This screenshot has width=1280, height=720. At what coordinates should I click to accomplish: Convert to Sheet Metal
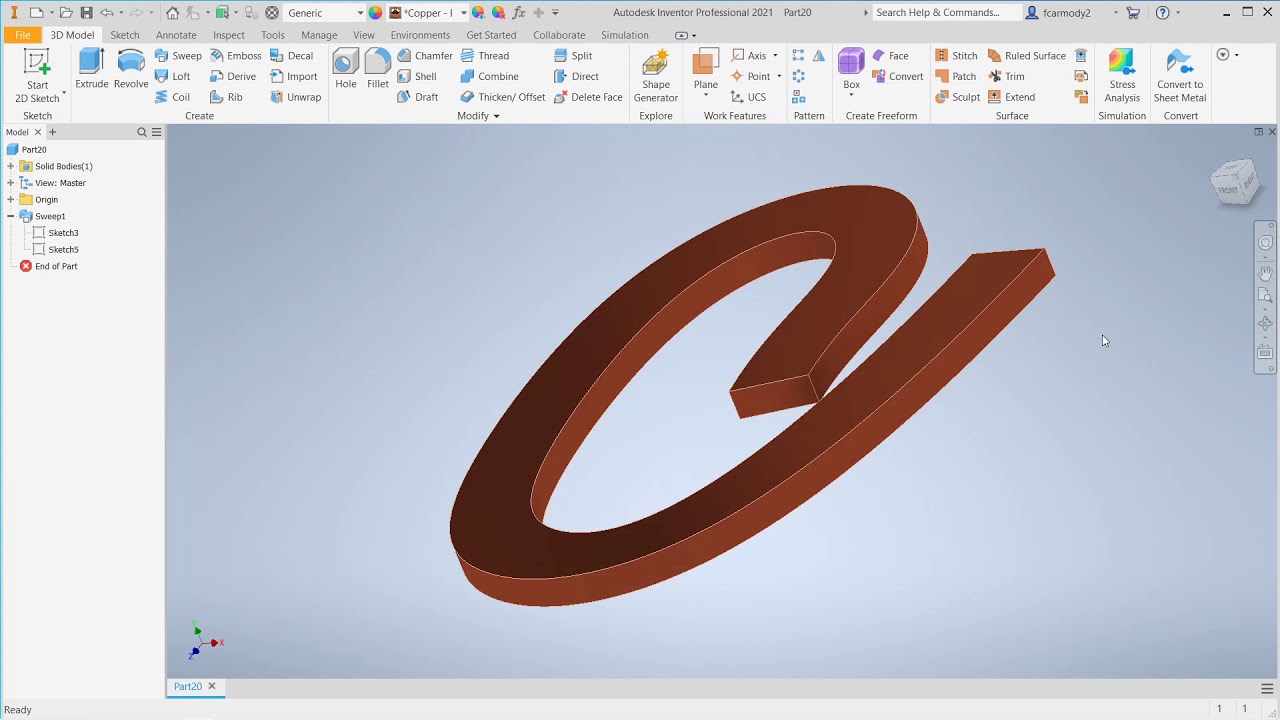(x=1180, y=76)
